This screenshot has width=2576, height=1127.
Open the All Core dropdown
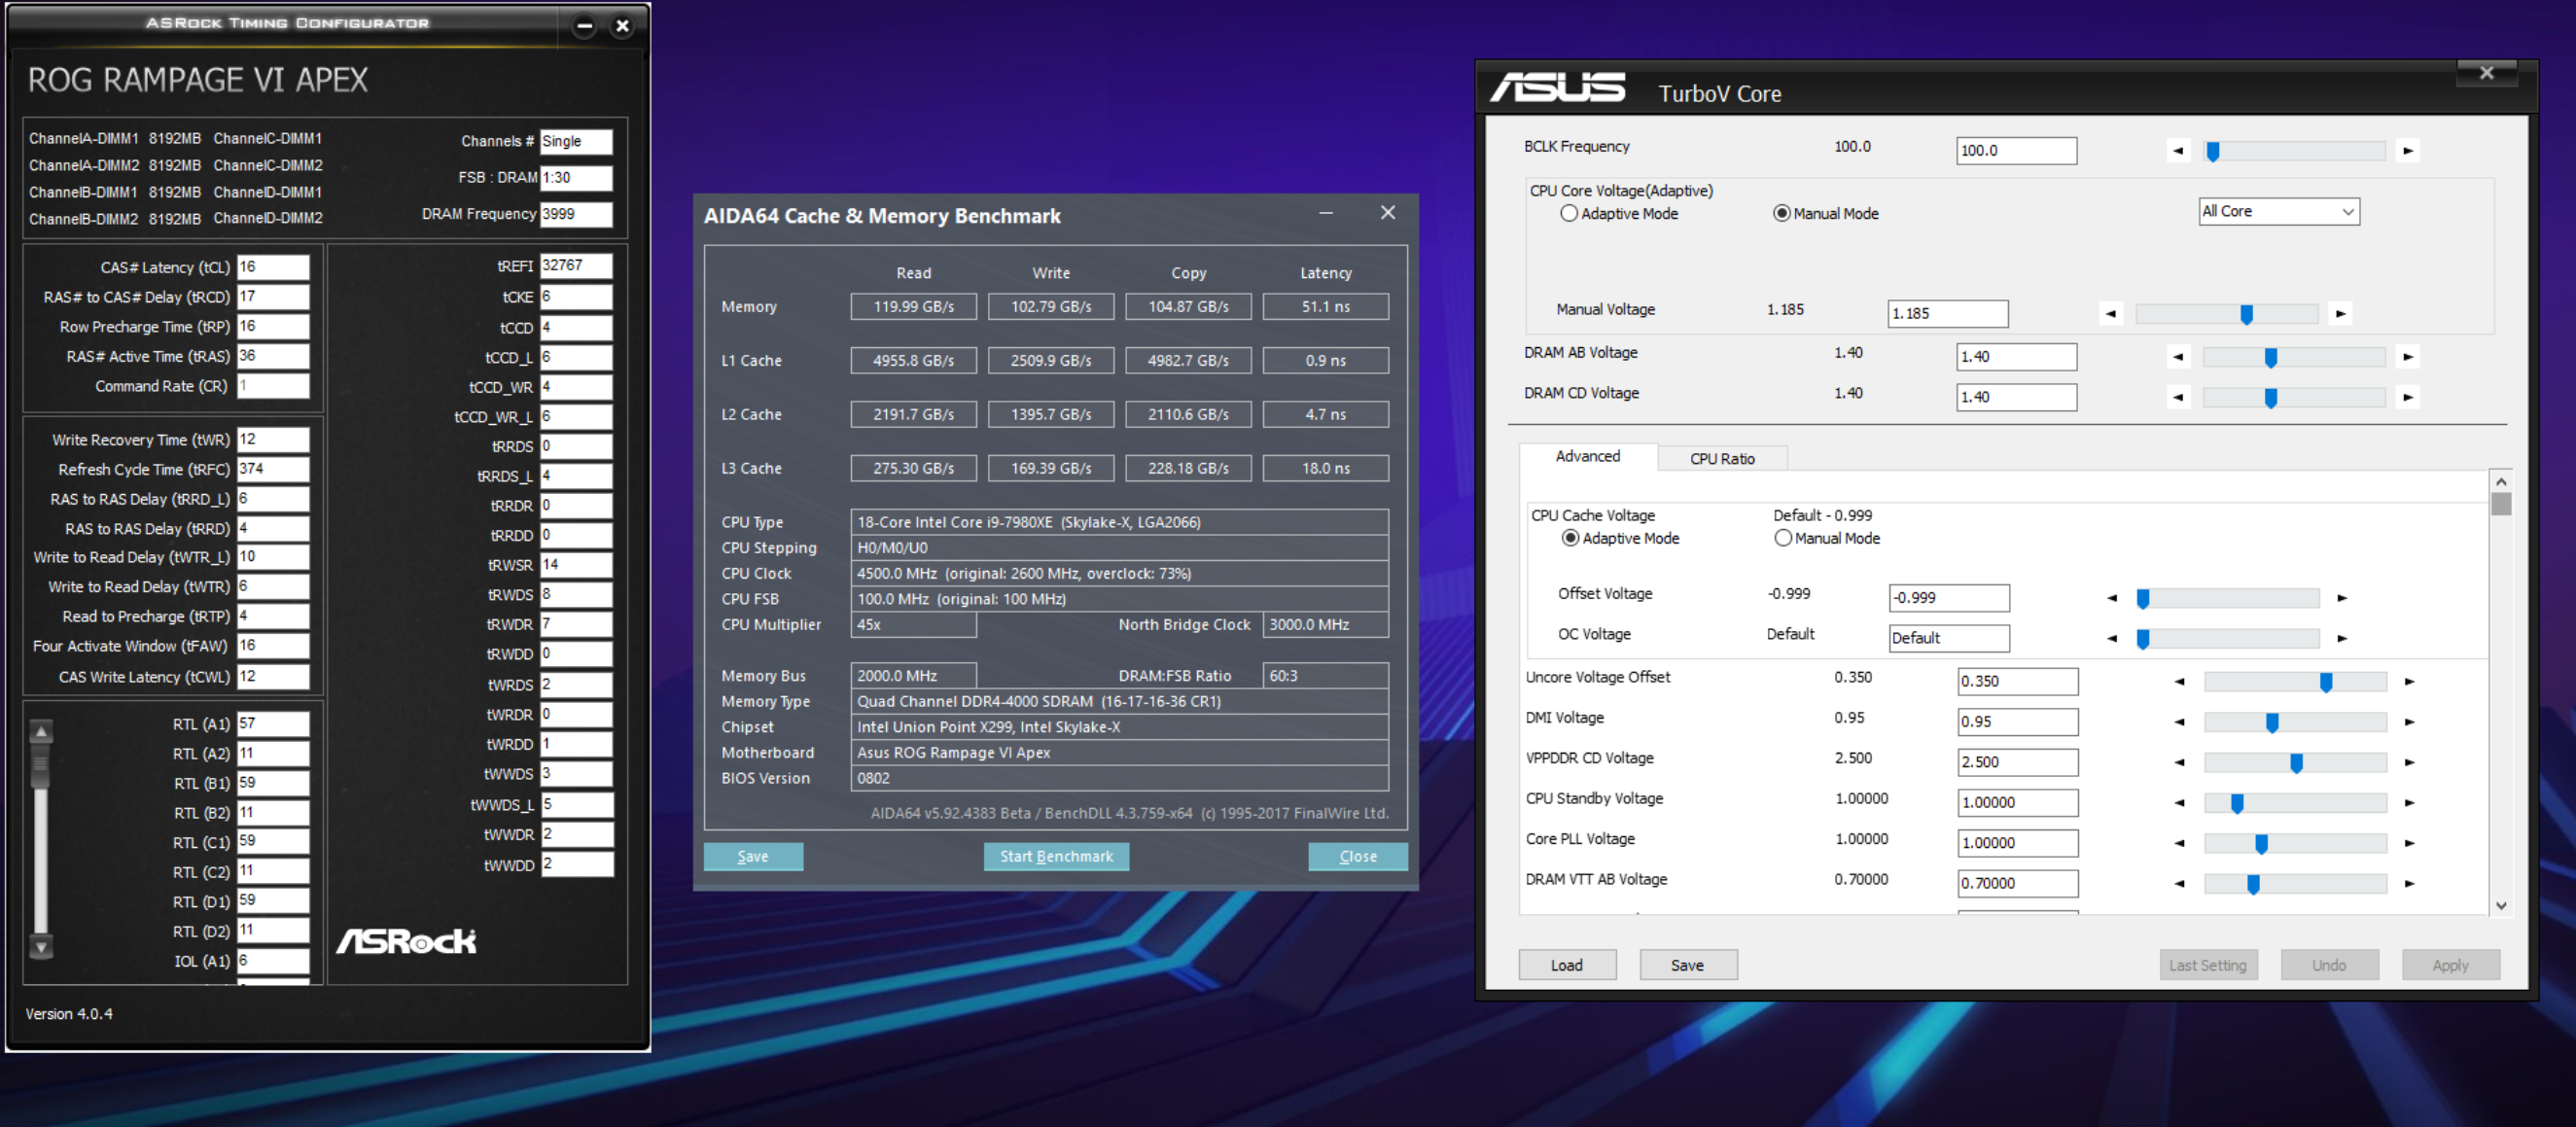(2279, 212)
